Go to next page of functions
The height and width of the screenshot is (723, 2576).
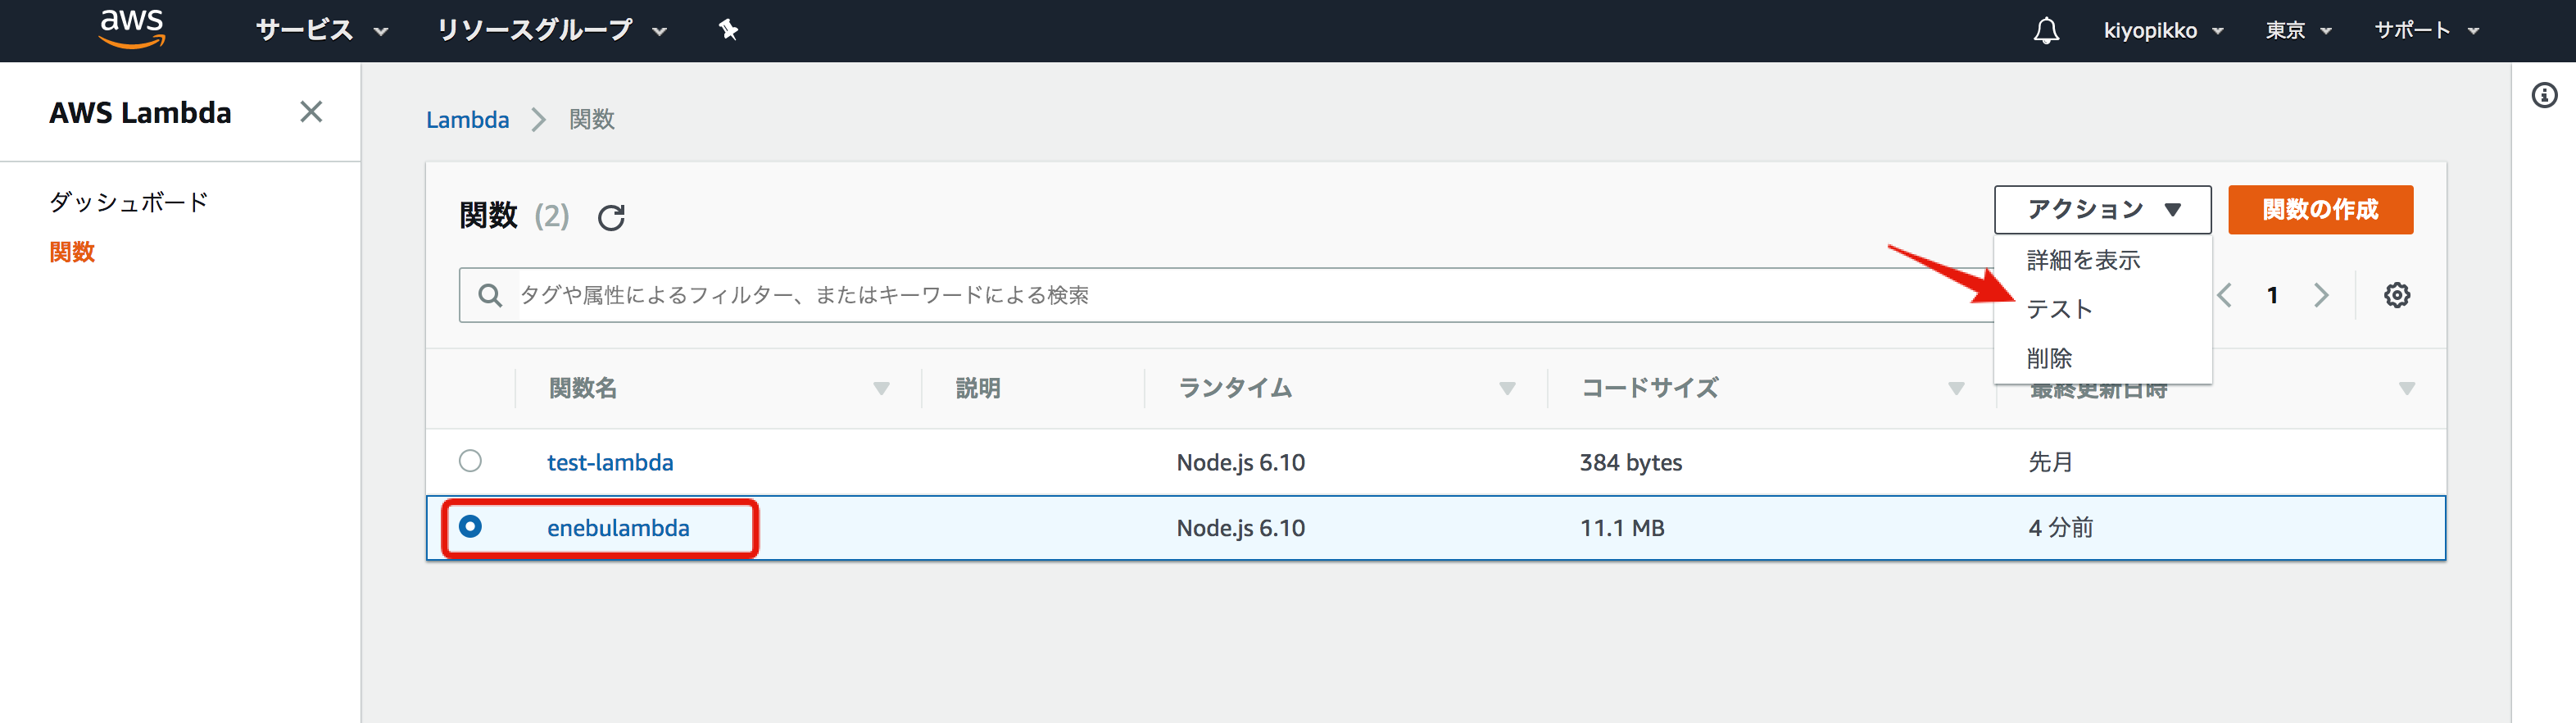(x=2321, y=295)
